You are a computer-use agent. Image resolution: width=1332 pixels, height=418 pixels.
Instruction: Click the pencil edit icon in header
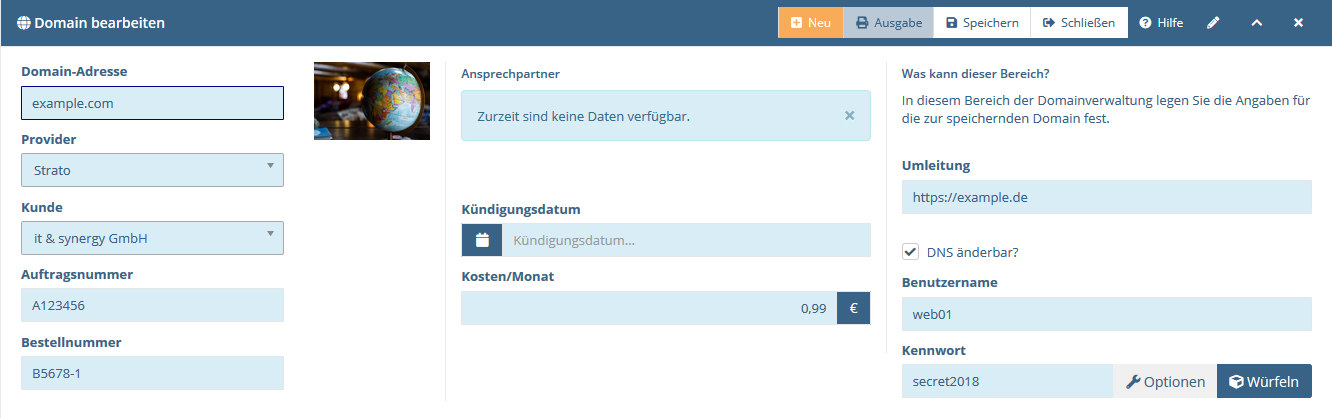click(1213, 22)
